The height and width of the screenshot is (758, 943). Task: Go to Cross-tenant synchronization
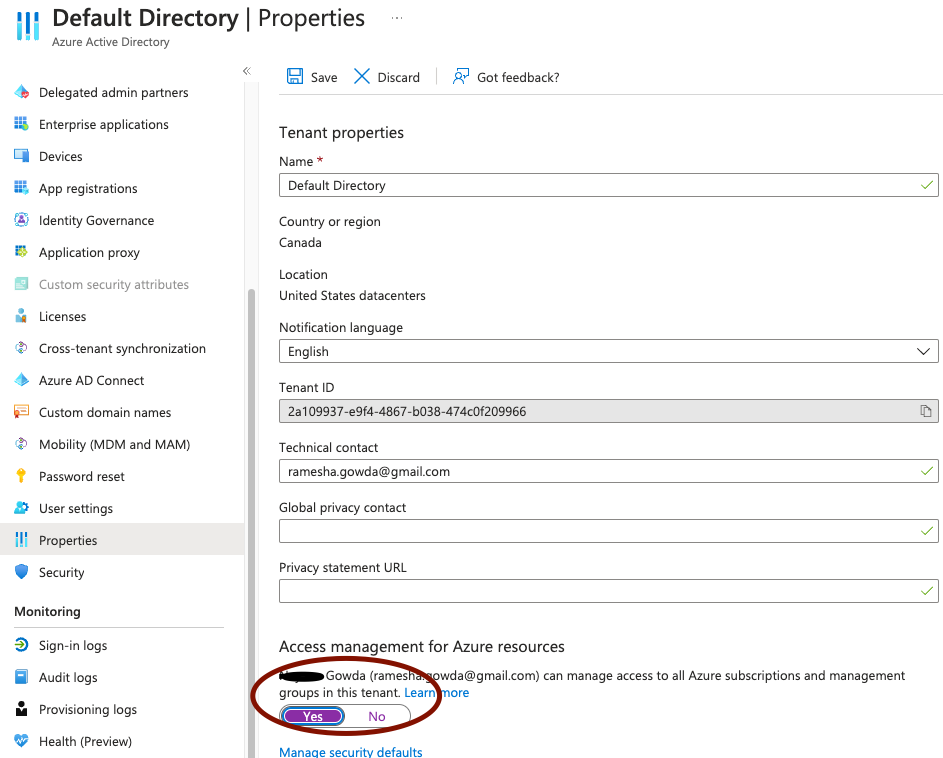coord(122,348)
